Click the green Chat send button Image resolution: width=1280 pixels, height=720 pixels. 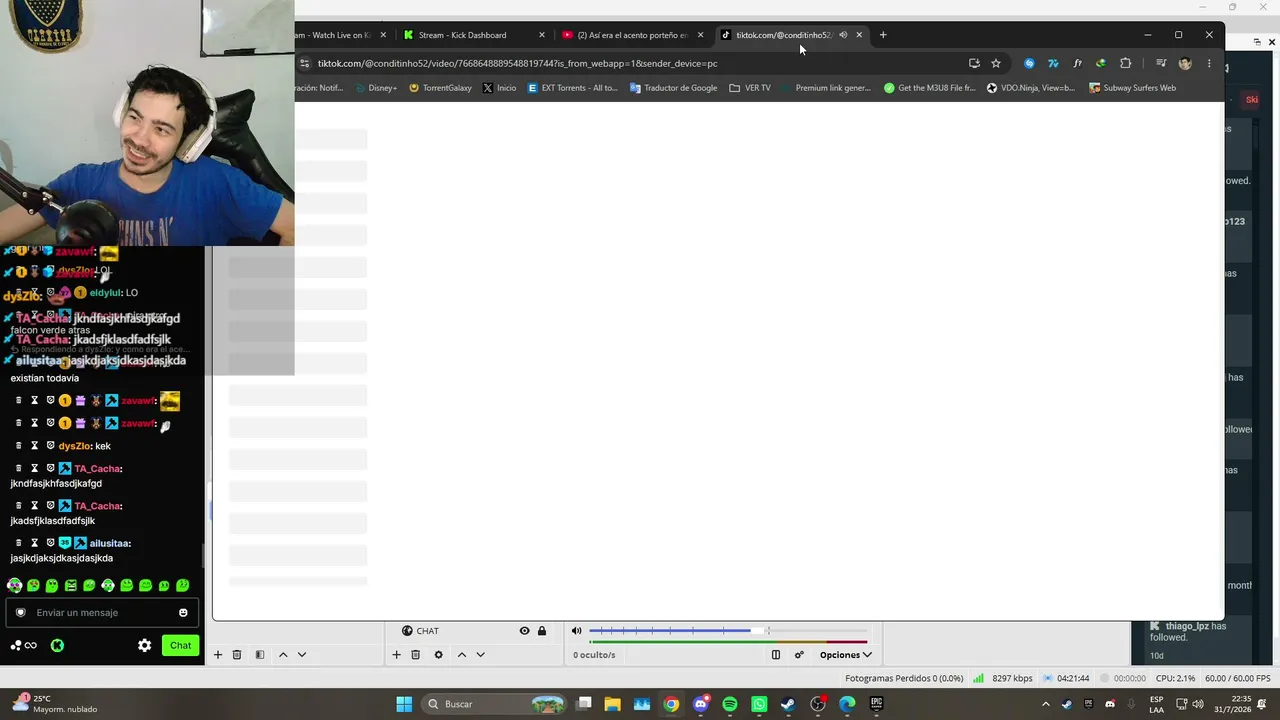[x=180, y=645]
